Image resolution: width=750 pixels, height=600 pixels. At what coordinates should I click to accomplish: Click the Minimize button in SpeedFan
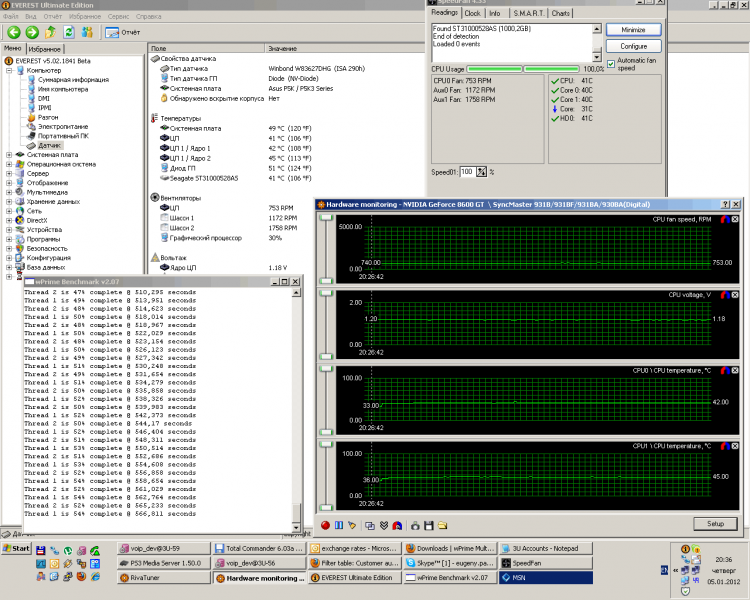(633, 30)
